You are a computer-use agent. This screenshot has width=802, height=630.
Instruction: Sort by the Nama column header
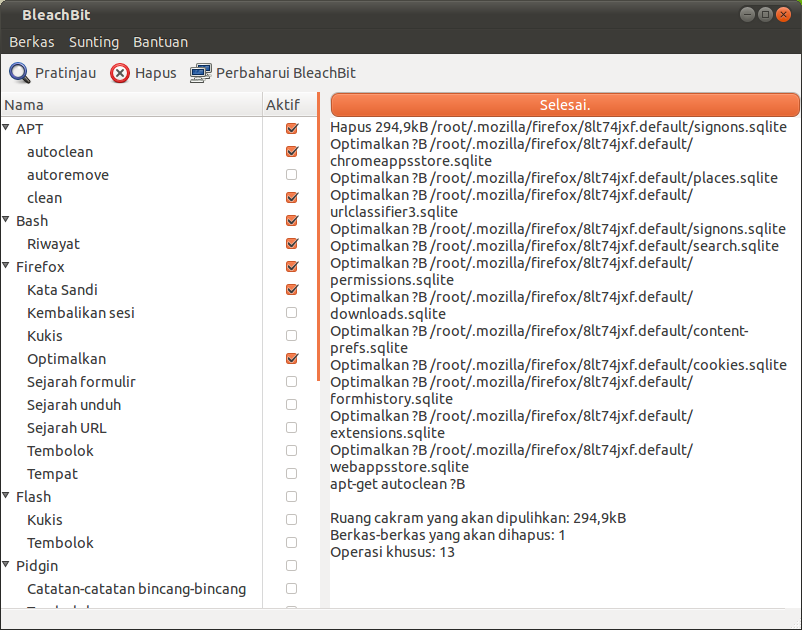pos(131,105)
